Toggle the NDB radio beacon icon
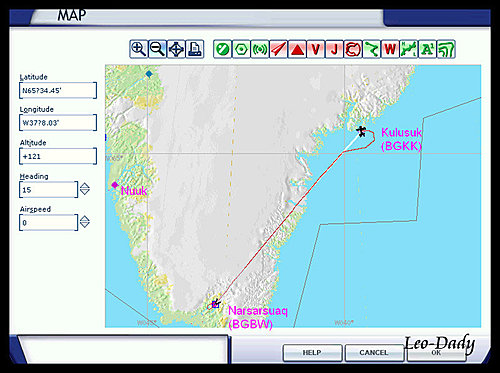 (260, 49)
